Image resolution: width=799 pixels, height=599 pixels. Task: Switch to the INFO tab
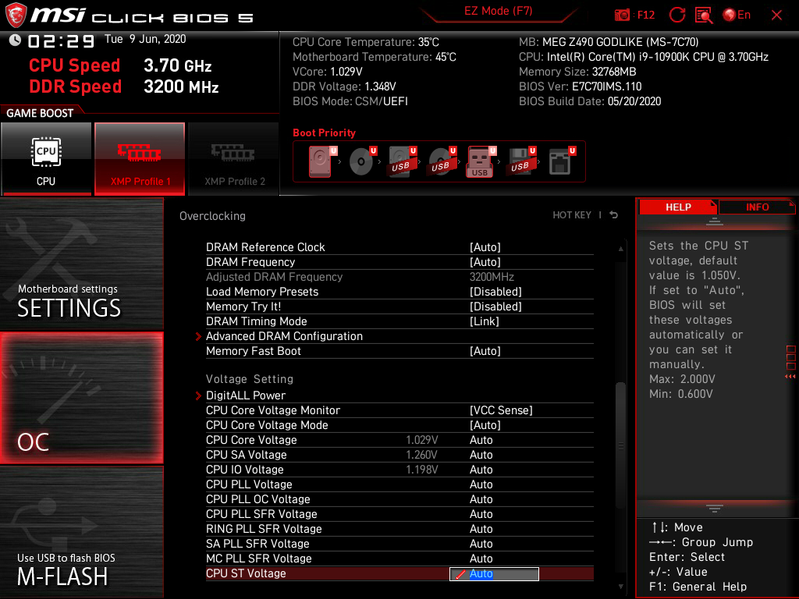[x=757, y=207]
